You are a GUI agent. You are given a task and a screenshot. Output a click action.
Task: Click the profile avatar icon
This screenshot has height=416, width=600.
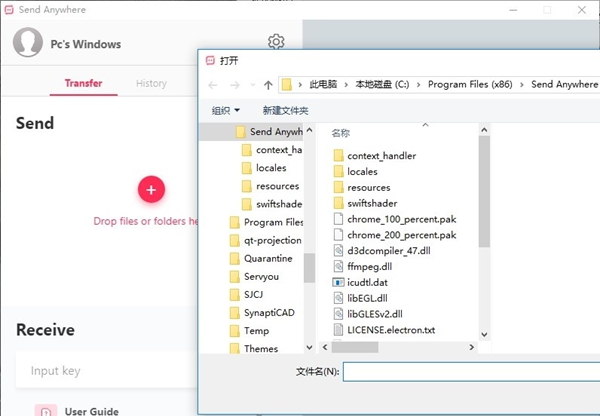click(28, 42)
